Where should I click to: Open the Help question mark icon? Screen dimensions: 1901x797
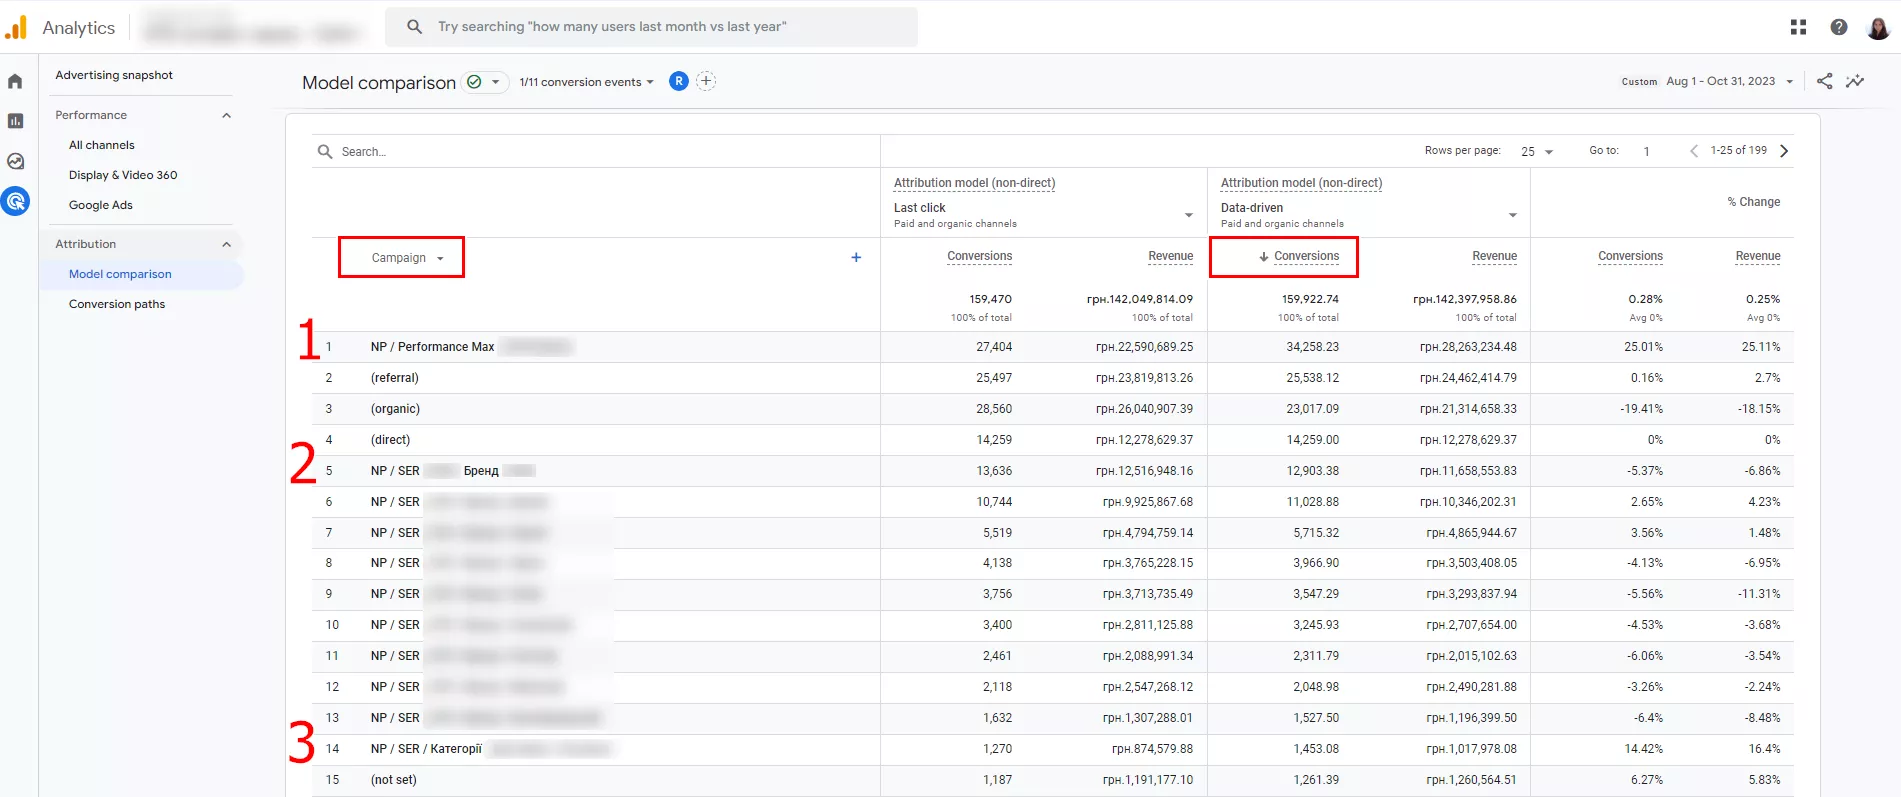(x=1838, y=27)
